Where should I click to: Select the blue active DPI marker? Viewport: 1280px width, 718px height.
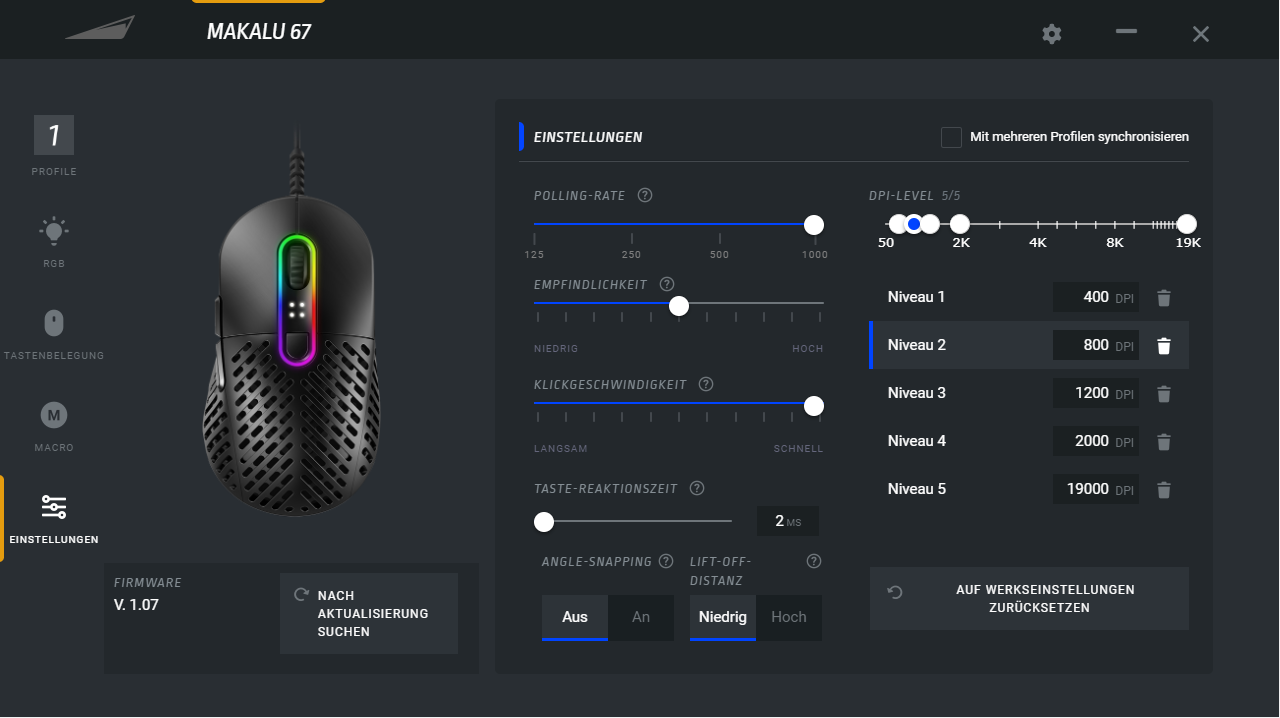914,224
